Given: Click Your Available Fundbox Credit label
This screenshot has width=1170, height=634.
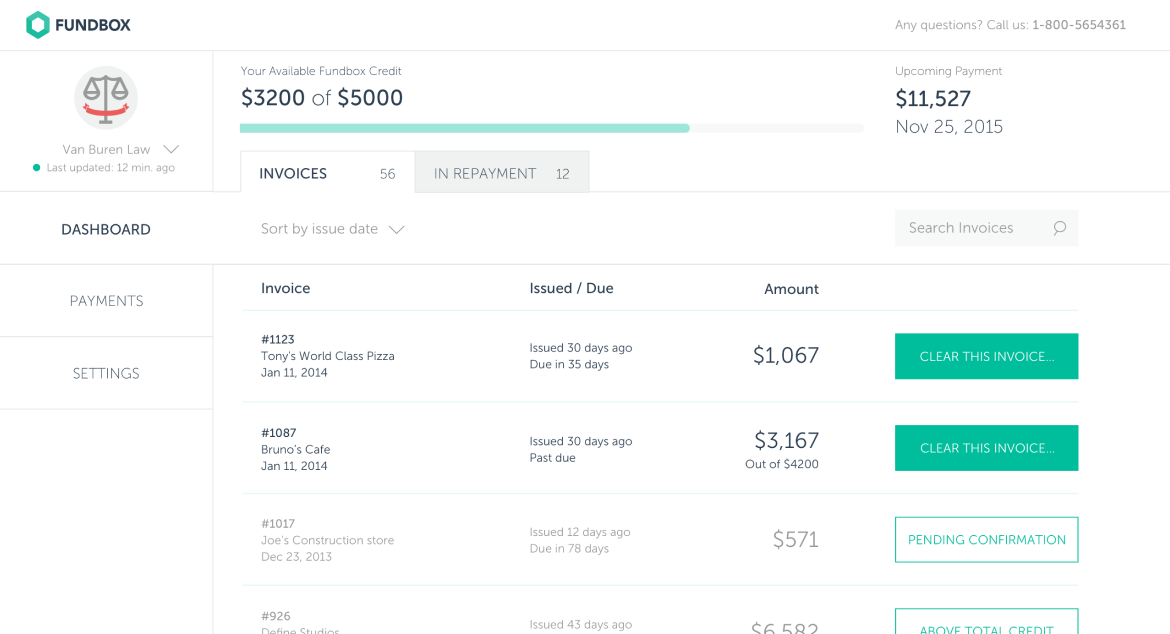Looking at the screenshot, I should 321,71.
